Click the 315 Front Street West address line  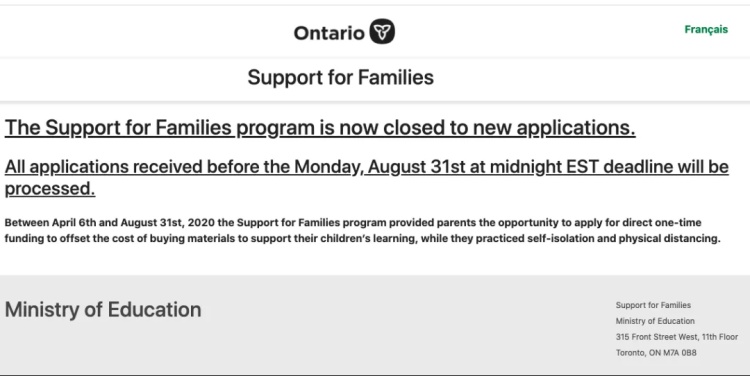tap(677, 337)
